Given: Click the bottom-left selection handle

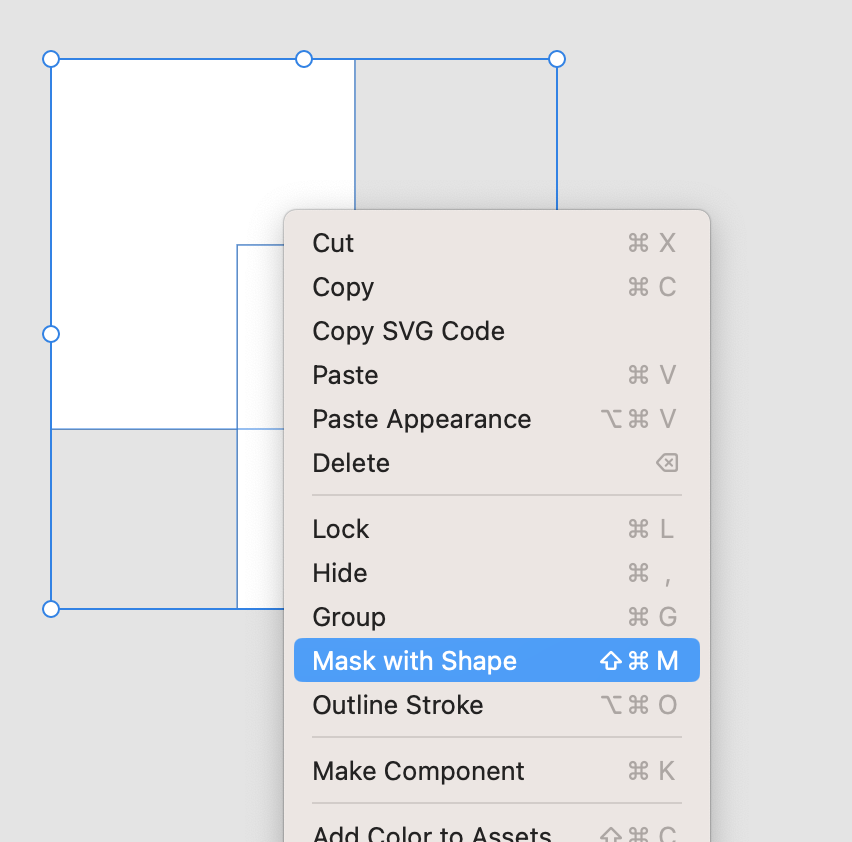Looking at the screenshot, I should pos(51,608).
